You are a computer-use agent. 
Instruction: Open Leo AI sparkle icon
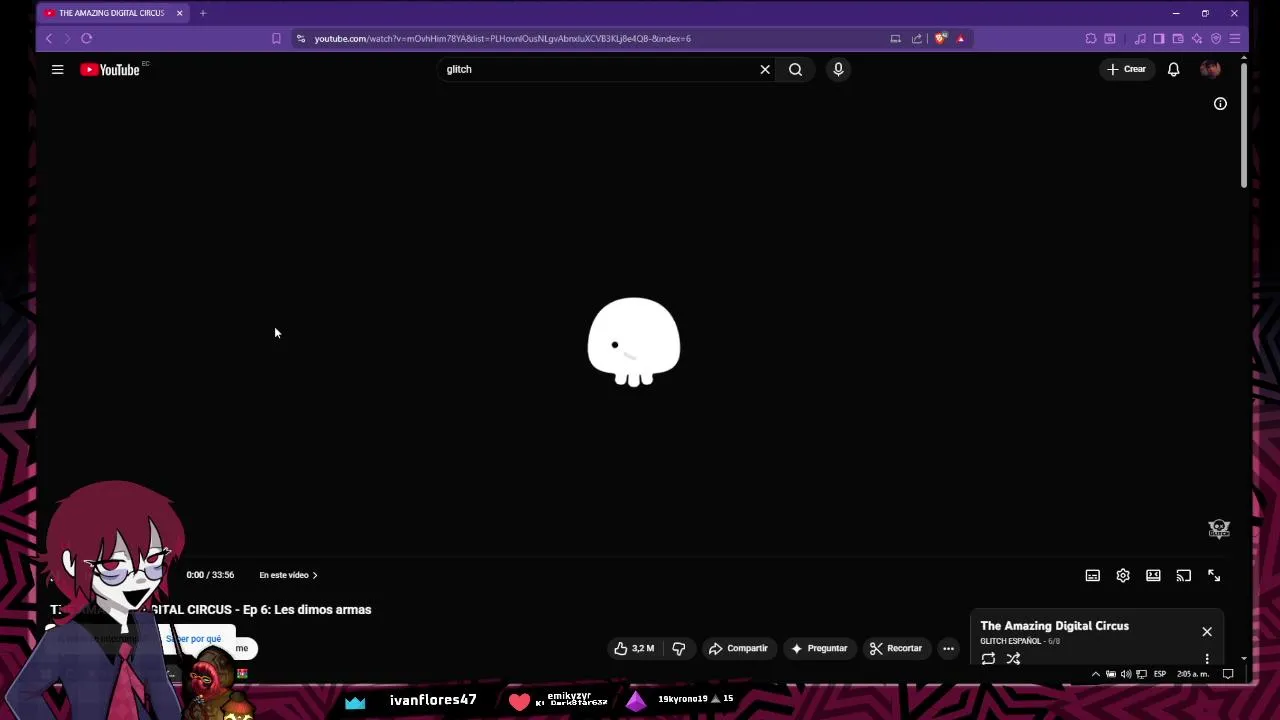point(1197,38)
